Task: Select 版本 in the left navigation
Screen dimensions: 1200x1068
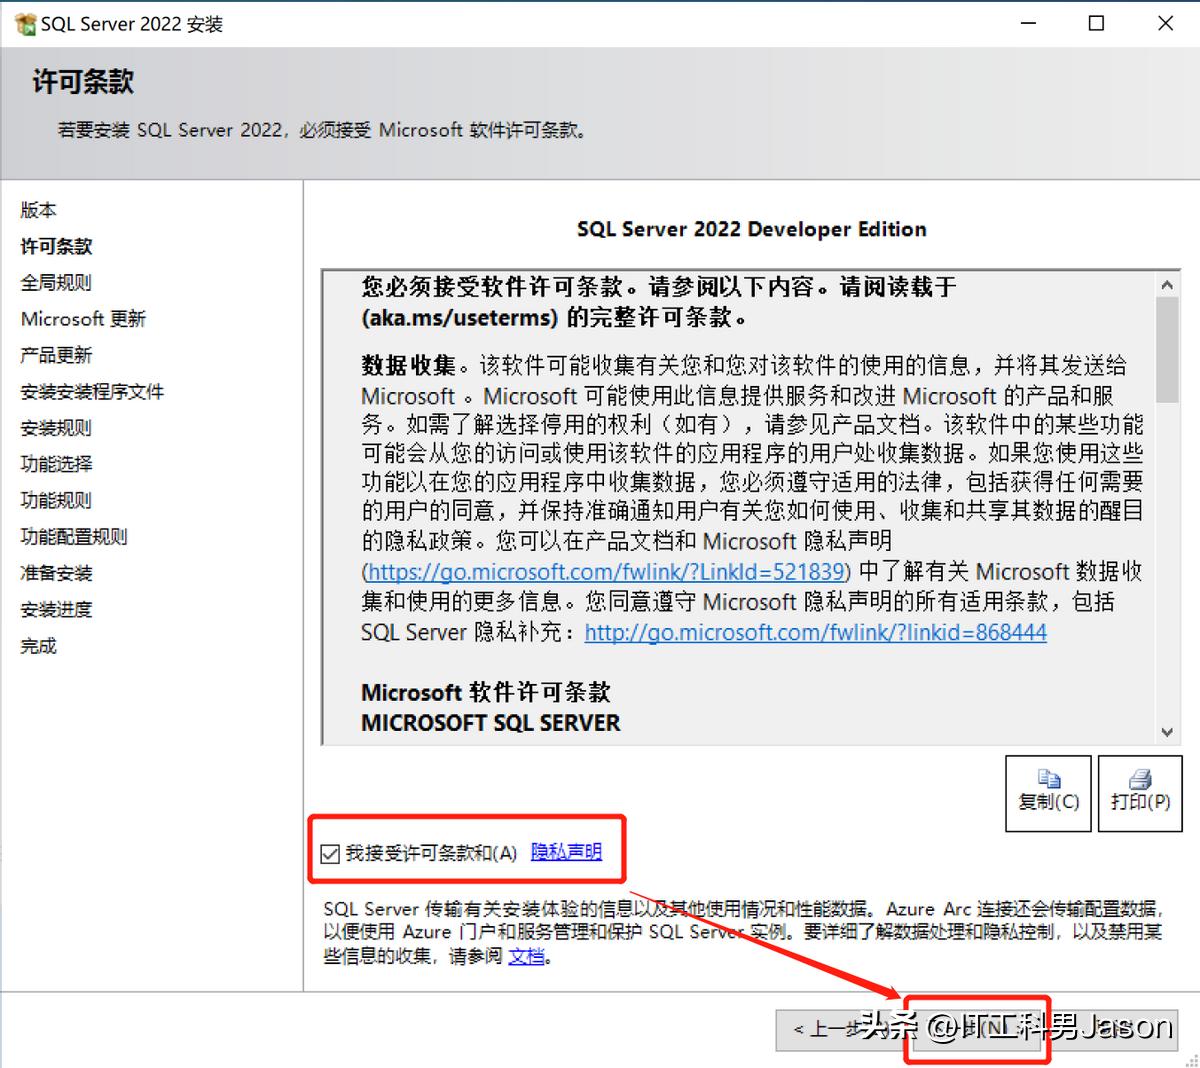Action: point(38,210)
